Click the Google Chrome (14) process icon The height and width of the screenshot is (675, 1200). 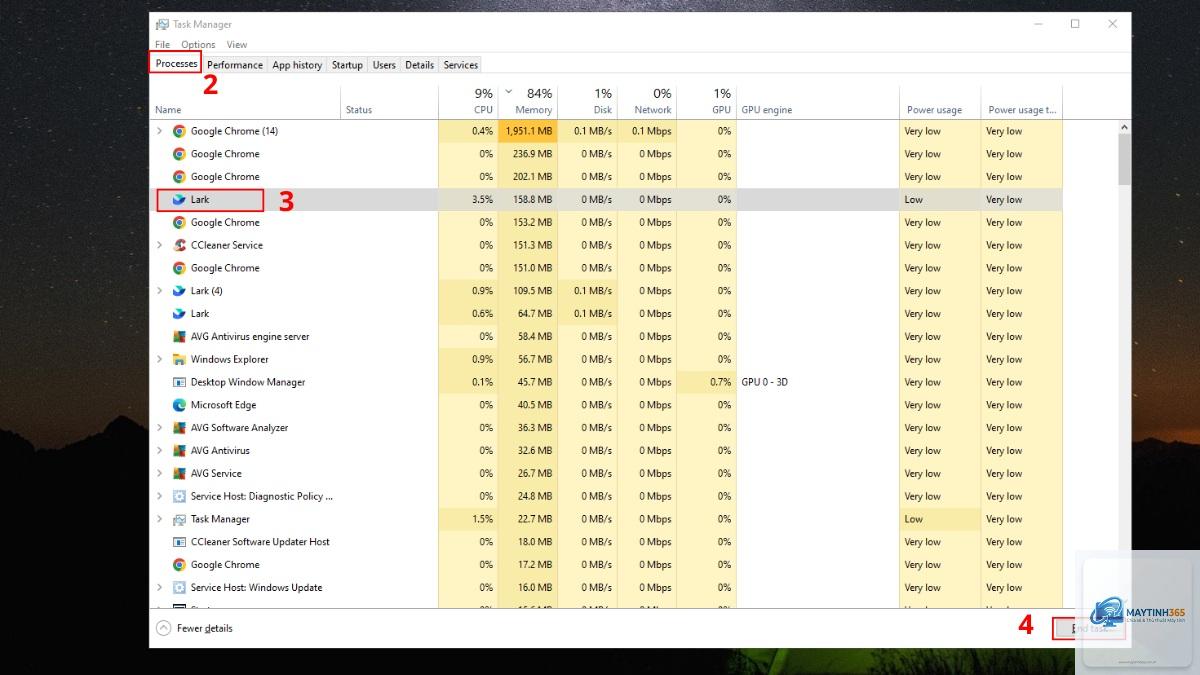point(179,131)
